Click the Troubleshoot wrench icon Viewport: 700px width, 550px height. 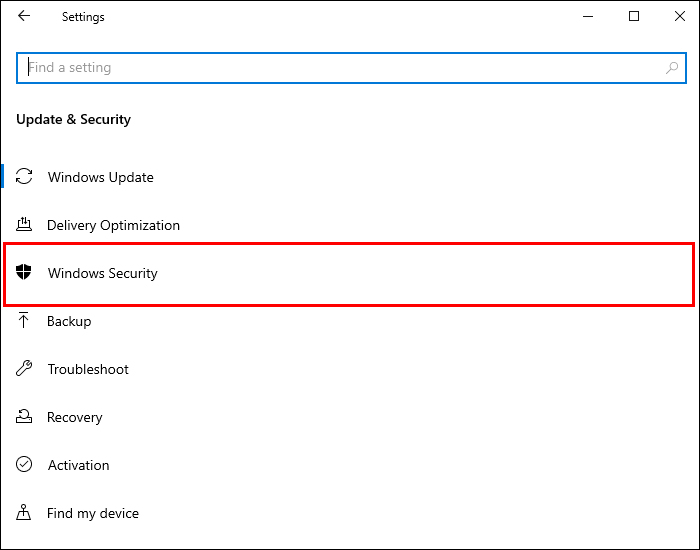pyautogui.click(x=25, y=369)
